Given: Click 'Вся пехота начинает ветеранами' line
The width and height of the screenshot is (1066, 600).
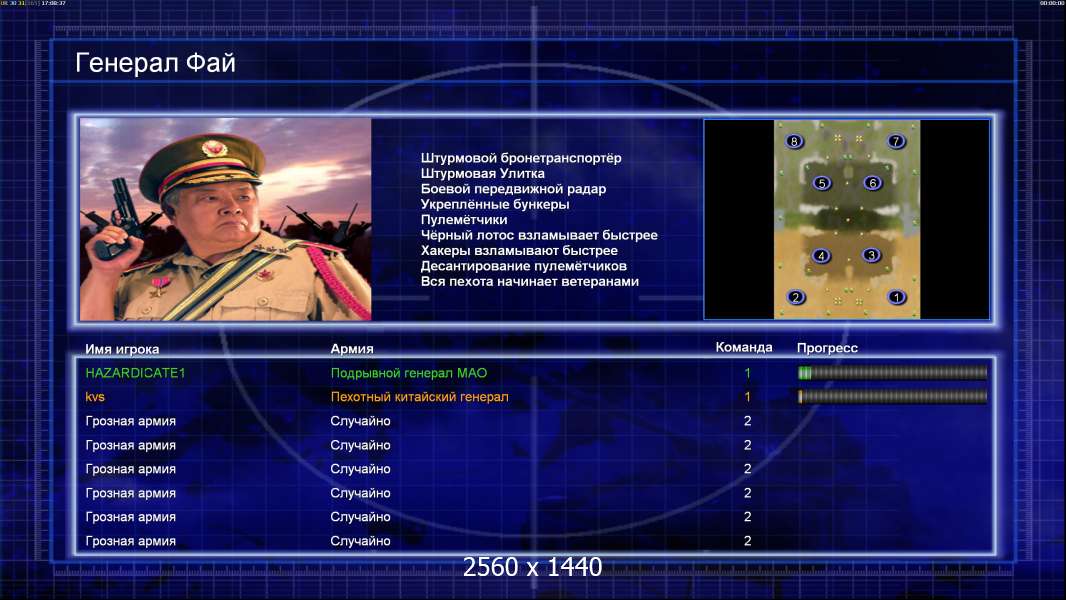Looking at the screenshot, I should pyautogui.click(x=529, y=281).
